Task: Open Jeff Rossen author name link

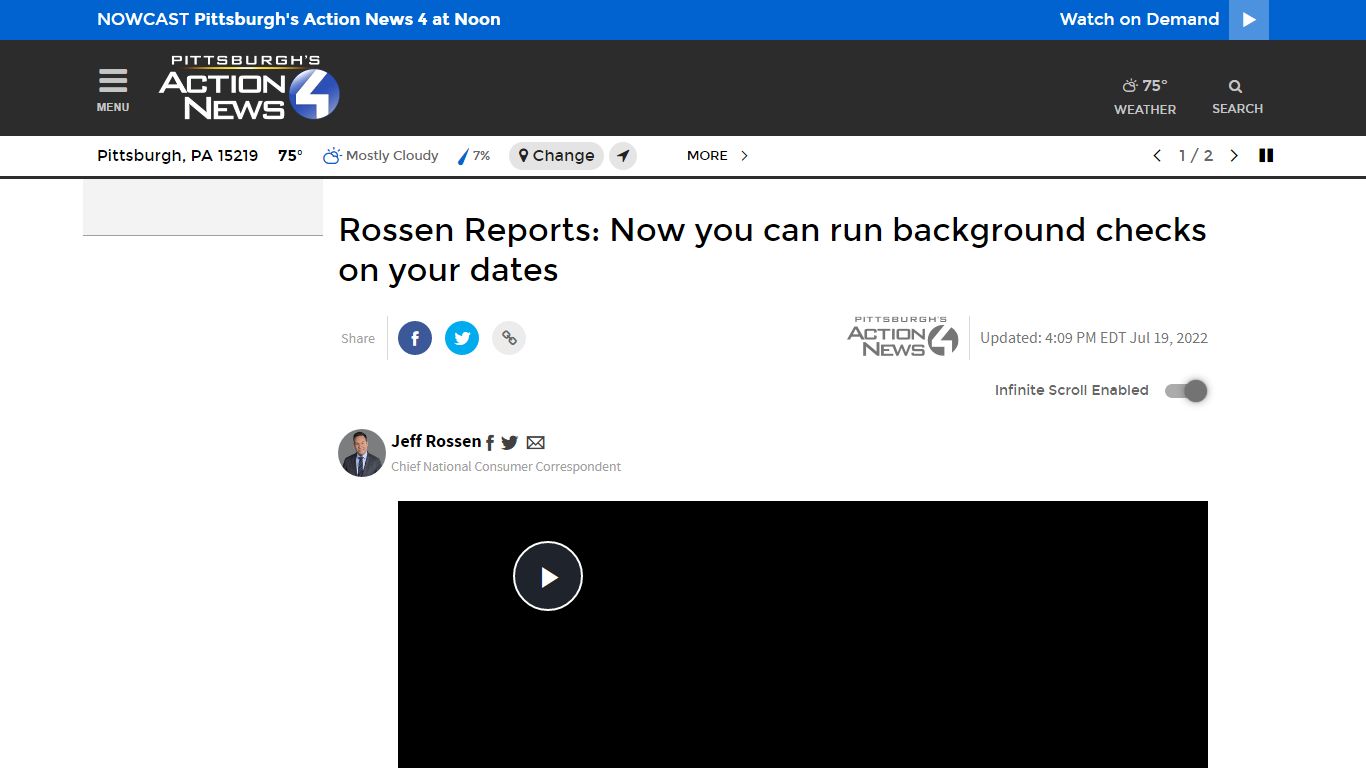Action: [x=436, y=441]
